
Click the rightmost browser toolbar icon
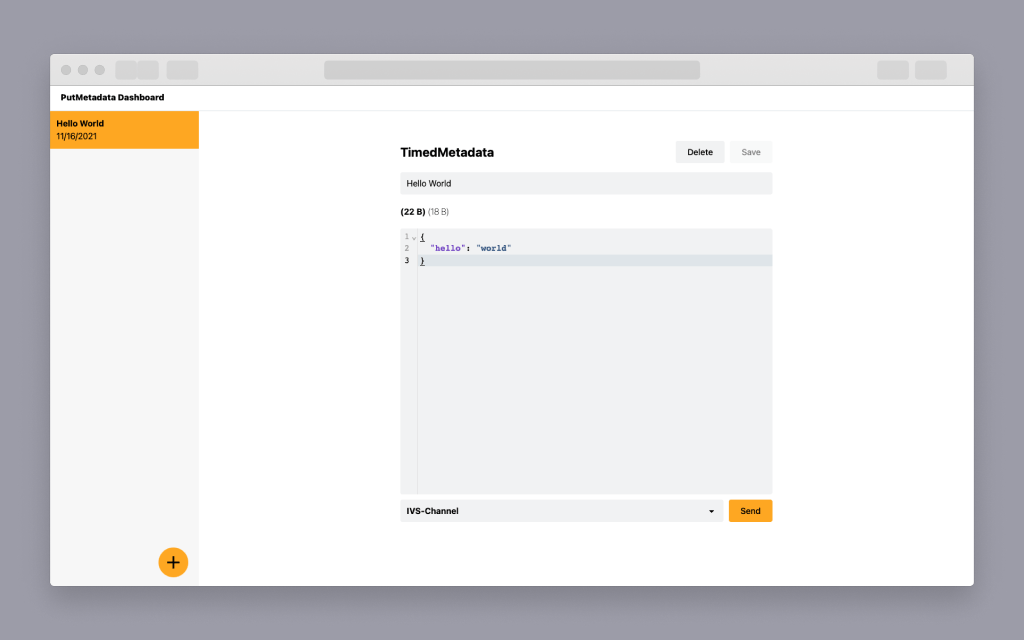(930, 70)
